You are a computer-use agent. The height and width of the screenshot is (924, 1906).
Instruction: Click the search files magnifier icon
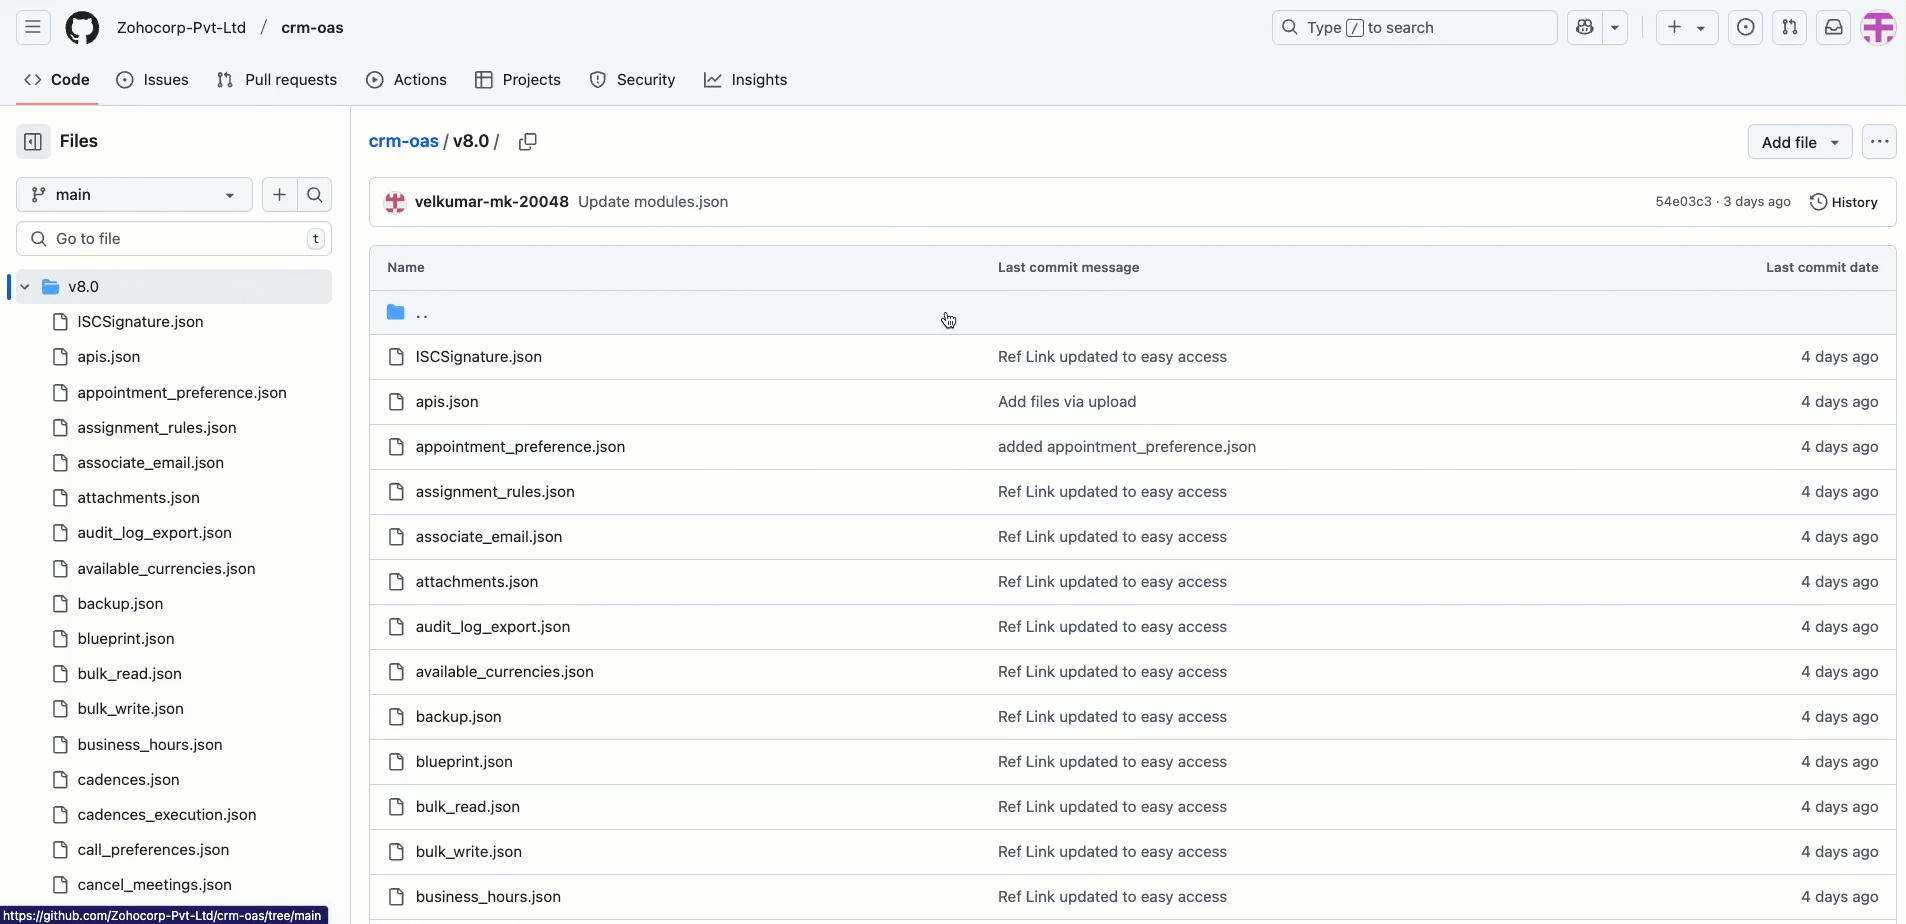pyautogui.click(x=314, y=195)
